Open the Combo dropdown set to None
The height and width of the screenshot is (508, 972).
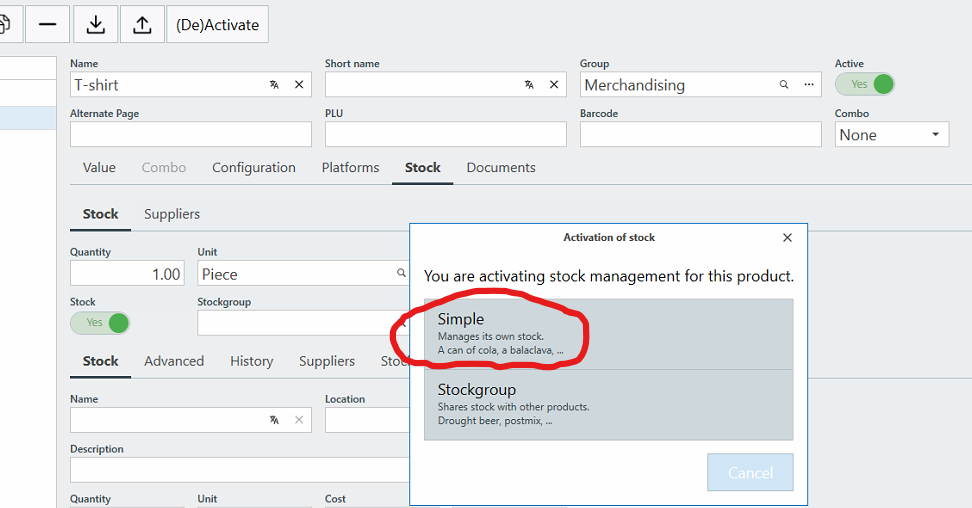pos(892,135)
